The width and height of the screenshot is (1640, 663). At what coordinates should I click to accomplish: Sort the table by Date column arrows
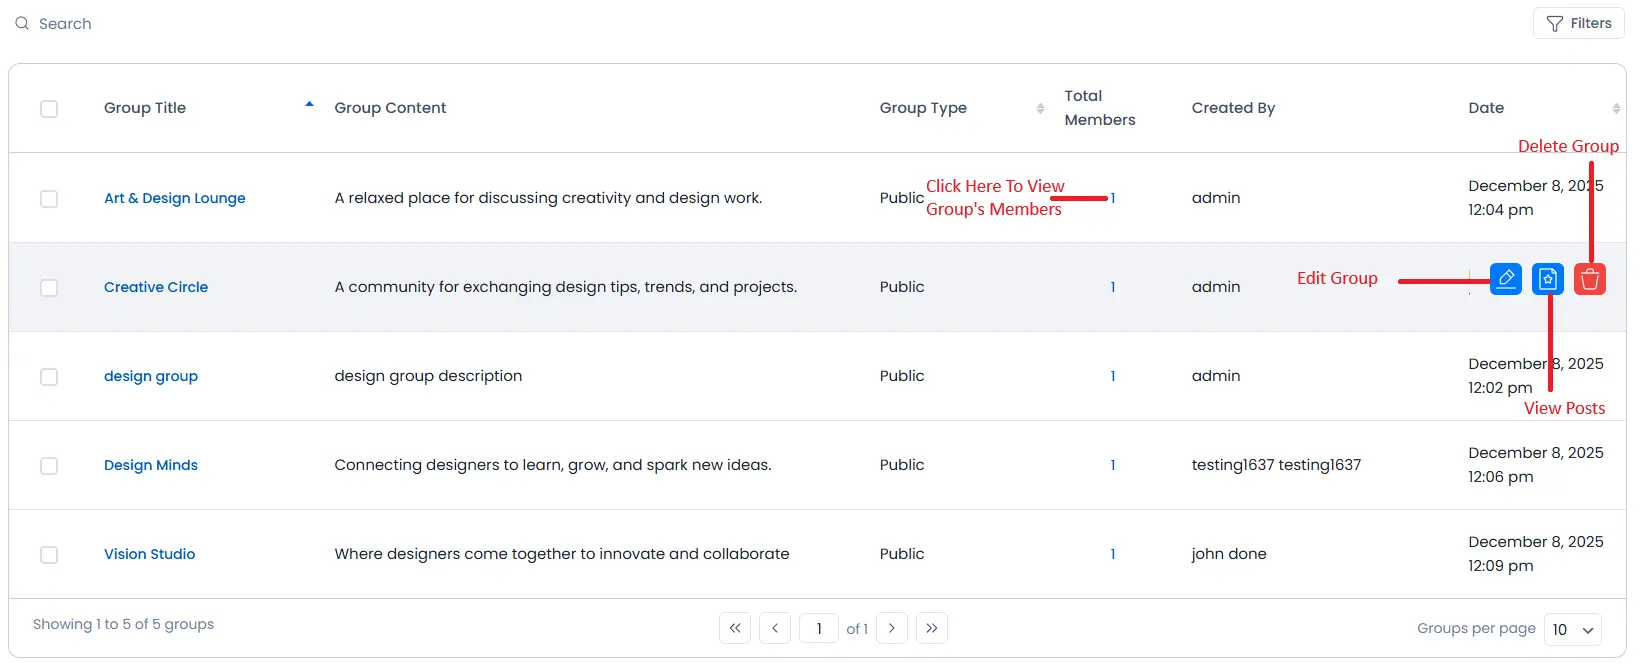[x=1616, y=108]
